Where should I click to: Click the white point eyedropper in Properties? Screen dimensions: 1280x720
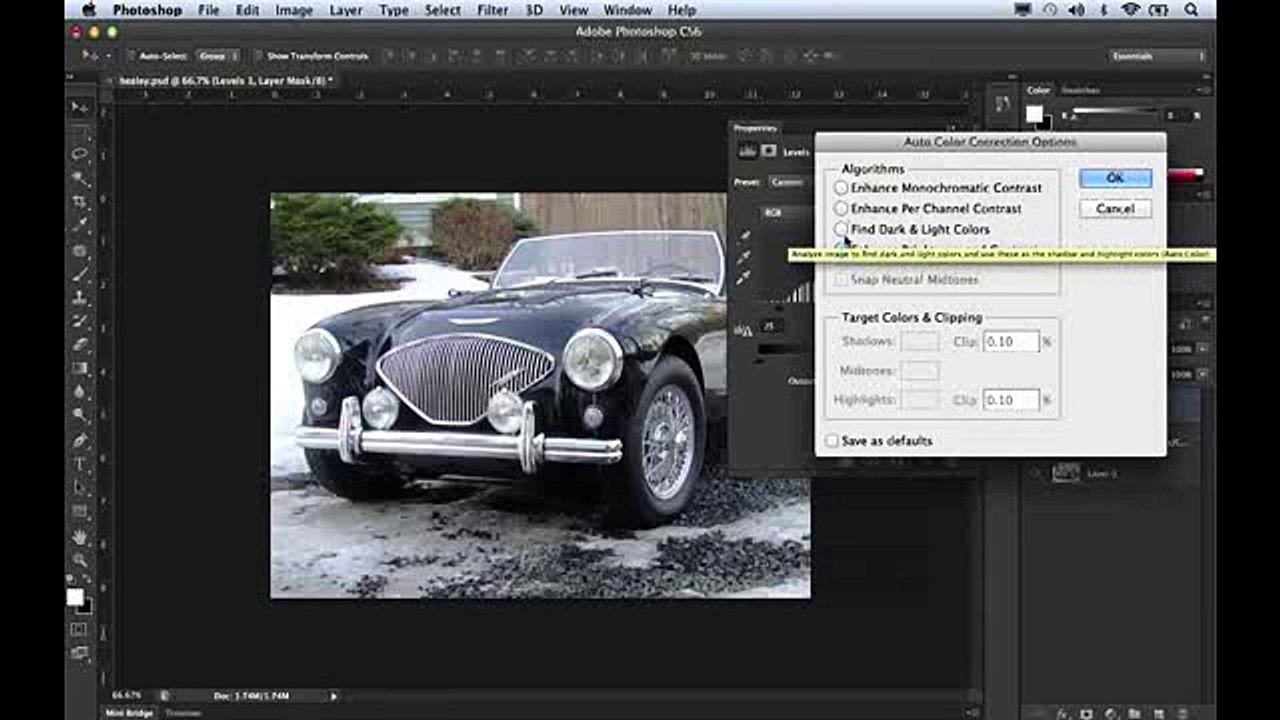click(745, 278)
